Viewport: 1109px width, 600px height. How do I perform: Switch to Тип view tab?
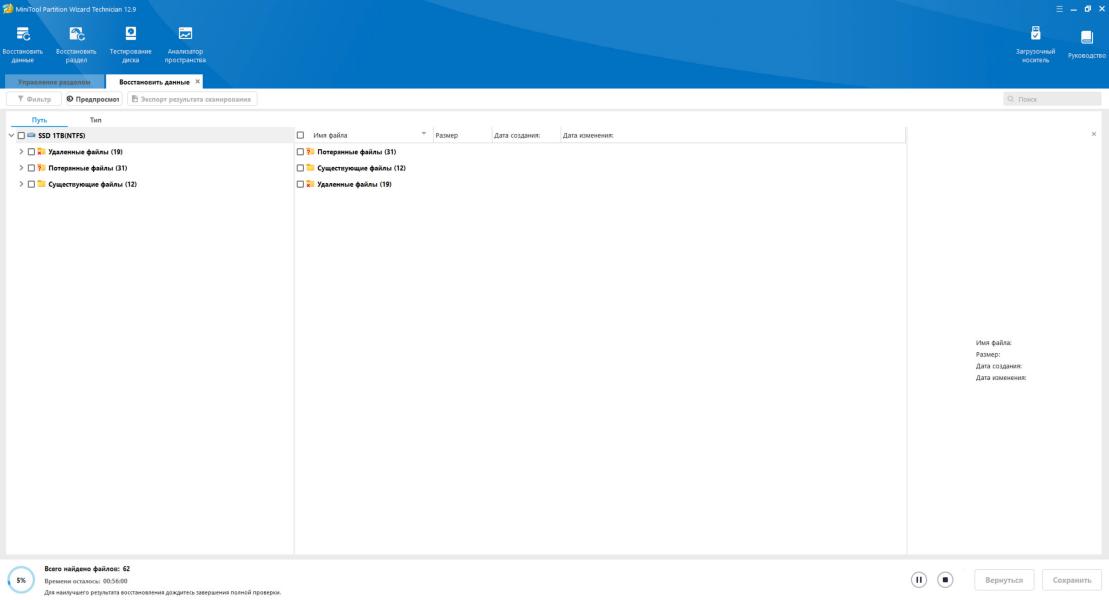pos(95,120)
